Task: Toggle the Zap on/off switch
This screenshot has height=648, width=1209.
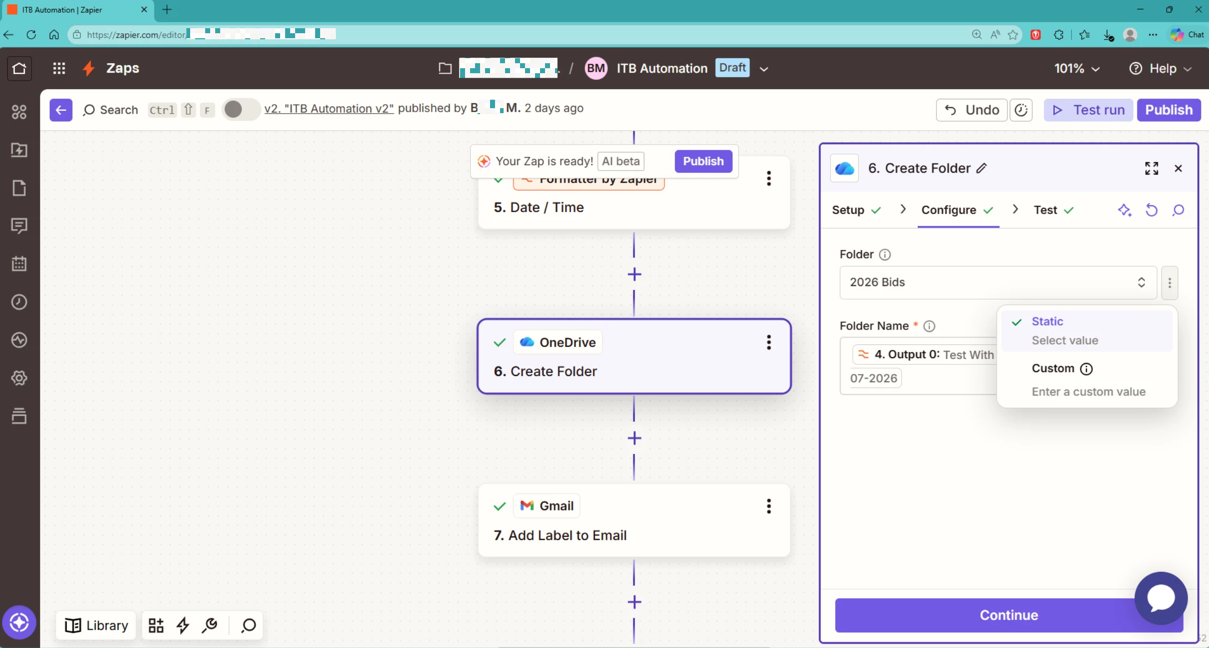Action: (x=240, y=110)
